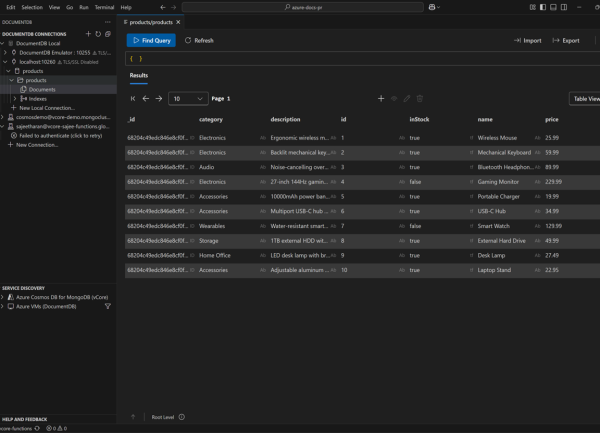This screenshot has width=600, height=433.
Task: Open the Selection menu
Action: [x=32, y=7]
